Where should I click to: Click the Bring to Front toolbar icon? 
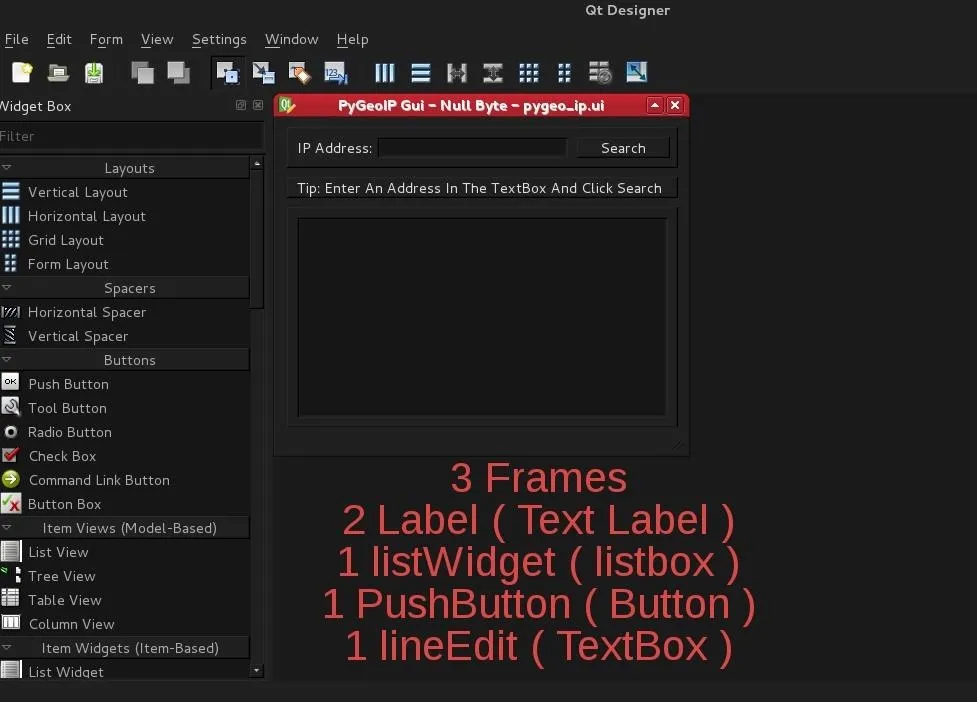pos(178,73)
